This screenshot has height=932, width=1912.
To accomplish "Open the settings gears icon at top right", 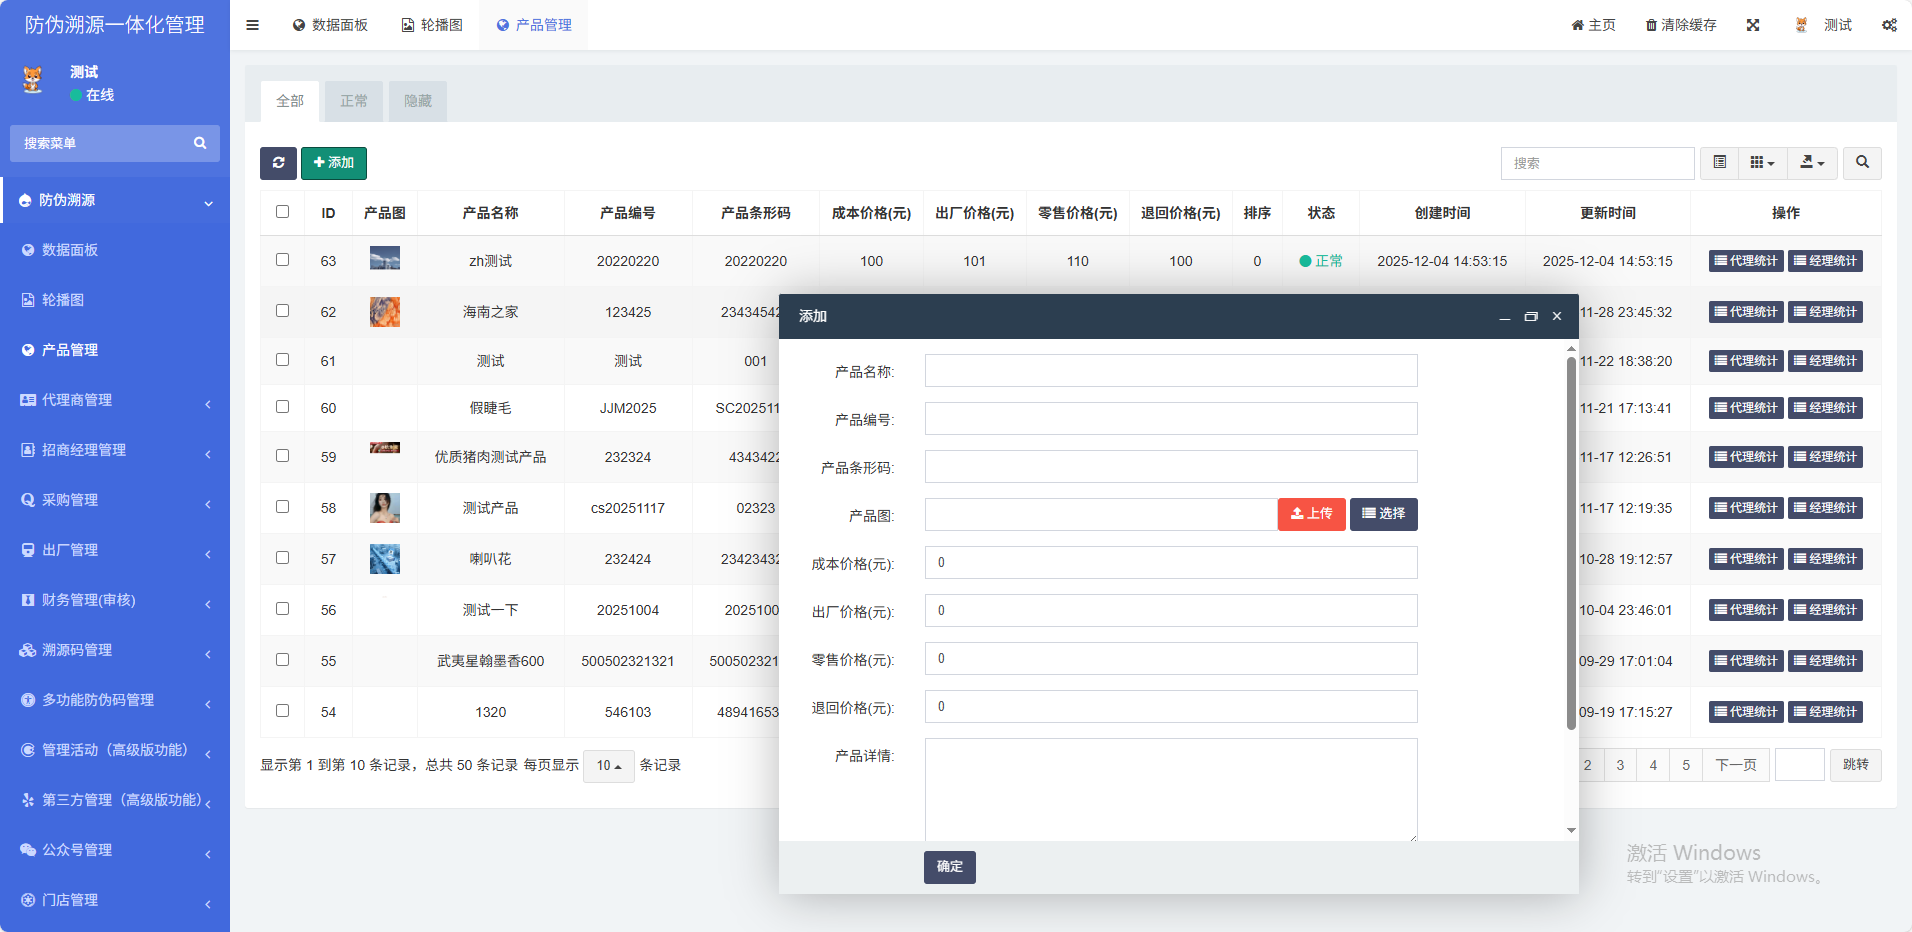I will (x=1889, y=25).
